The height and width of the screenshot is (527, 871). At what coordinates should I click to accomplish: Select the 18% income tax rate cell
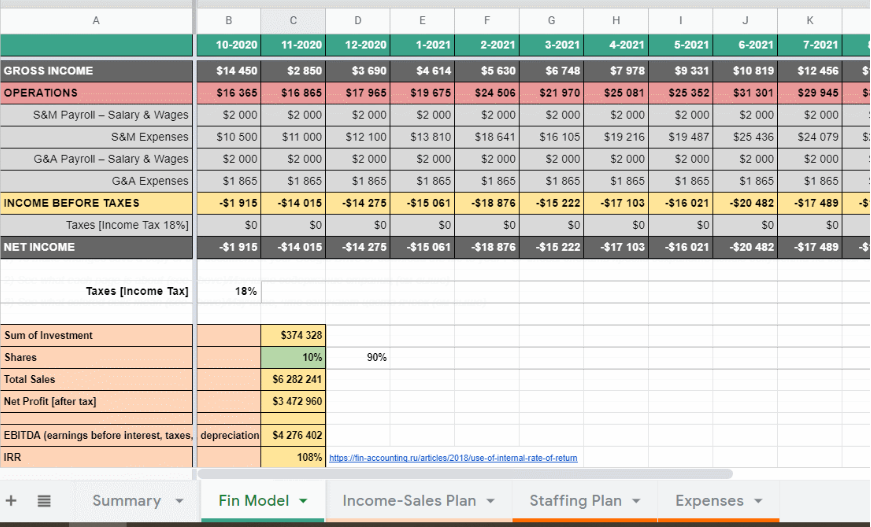tap(229, 291)
